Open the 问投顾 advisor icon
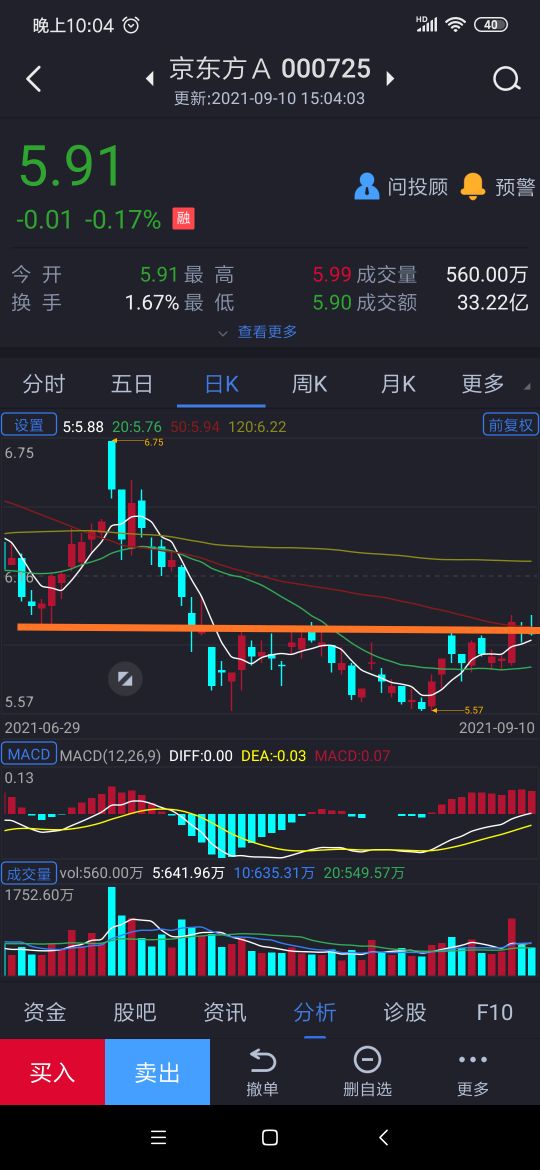 [366, 187]
